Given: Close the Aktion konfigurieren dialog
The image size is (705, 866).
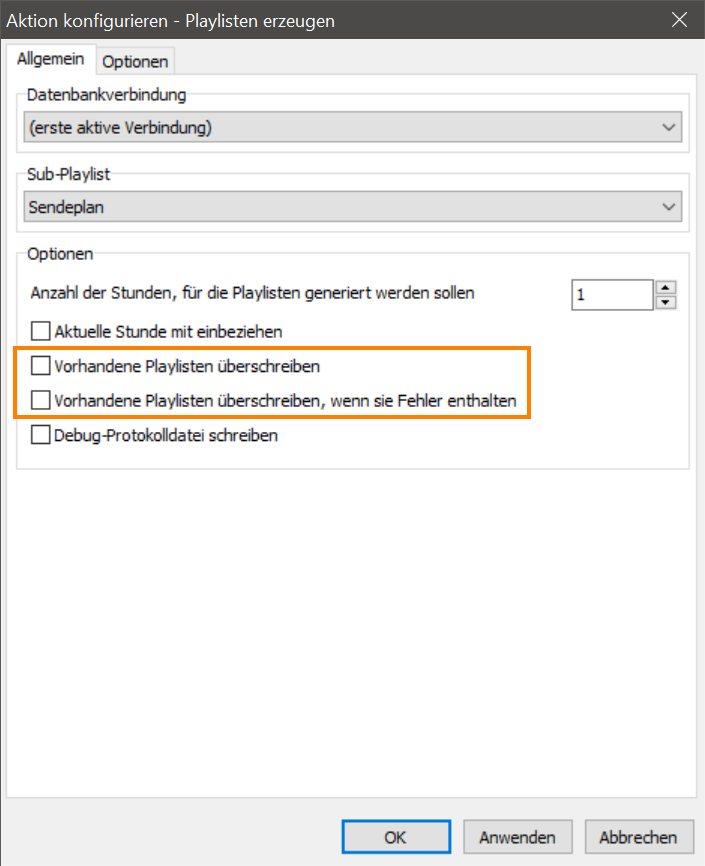Looking at the screenshot, I should [679, 20].
